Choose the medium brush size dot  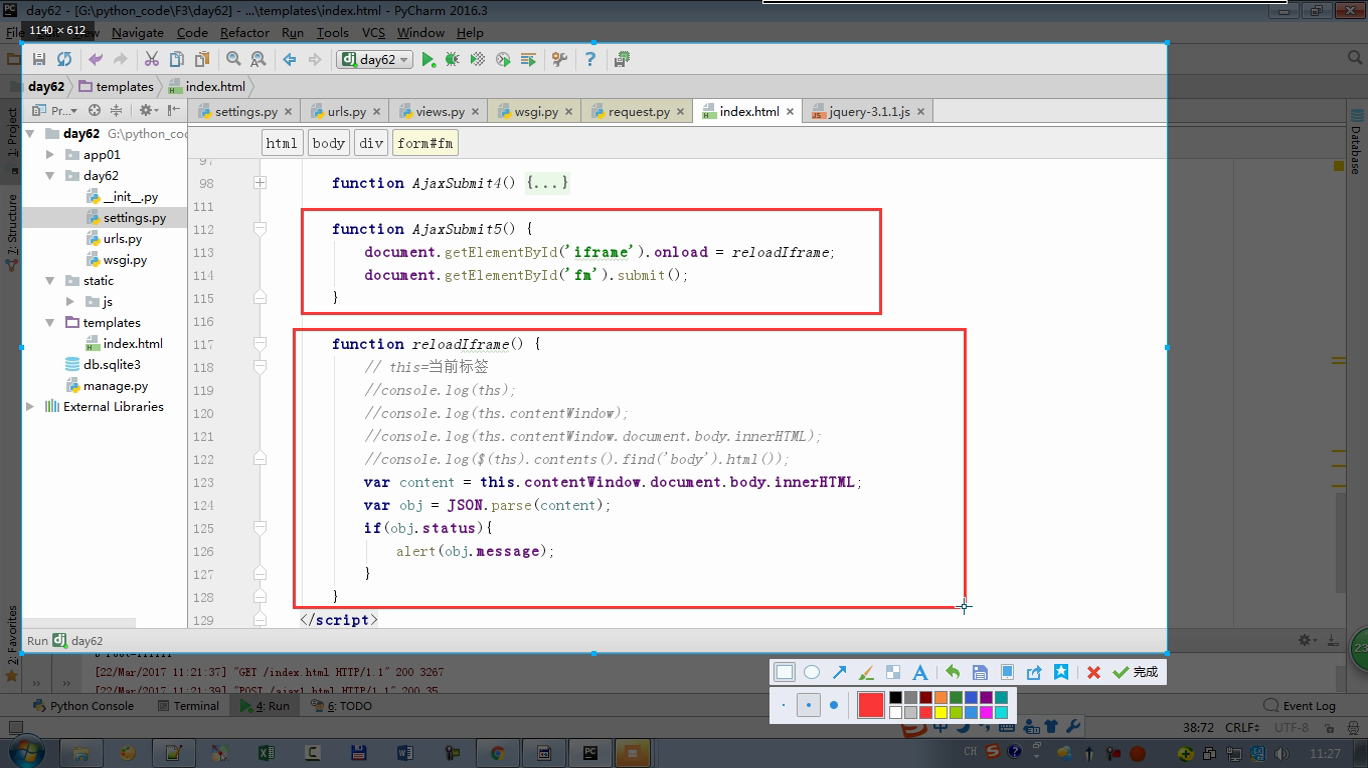click(808, 705)
